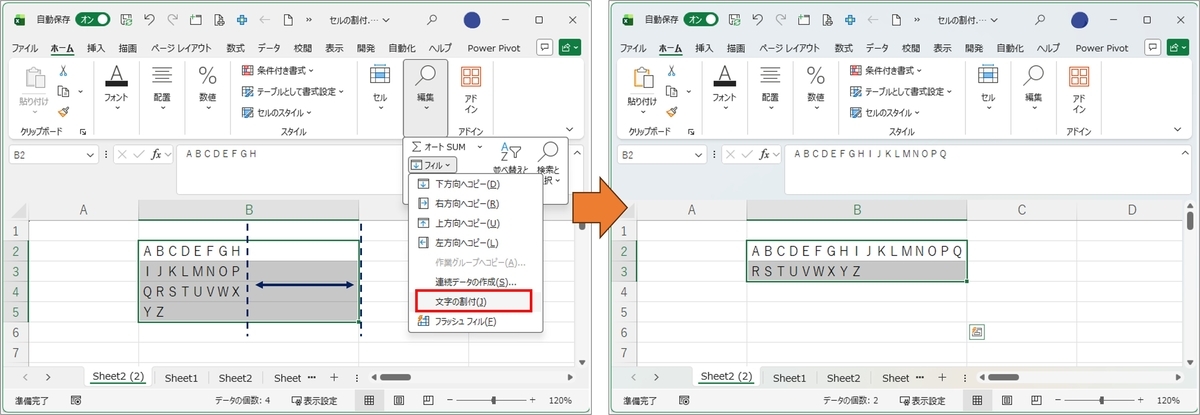Switch to Sheet1 tab in left window
Screen dimensions: 1200x415
(x=181, y=377)
